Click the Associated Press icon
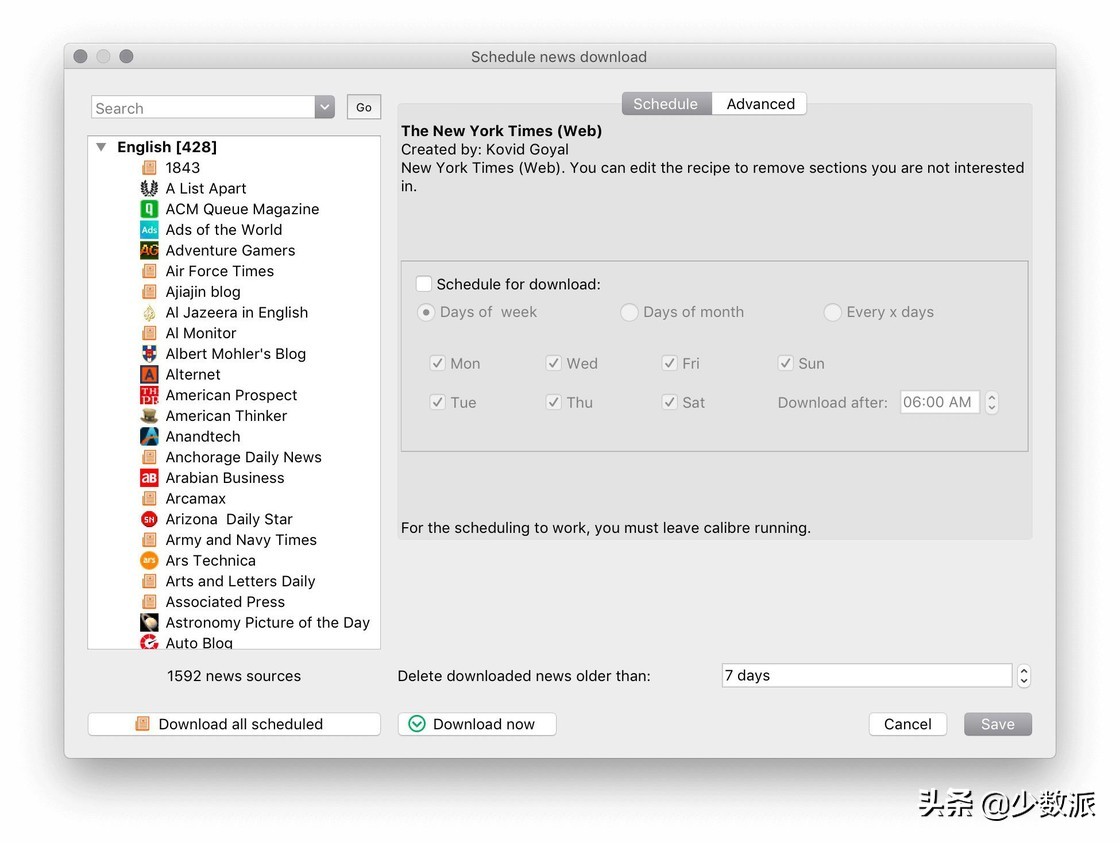1120x843 pixels. (149, 603)
